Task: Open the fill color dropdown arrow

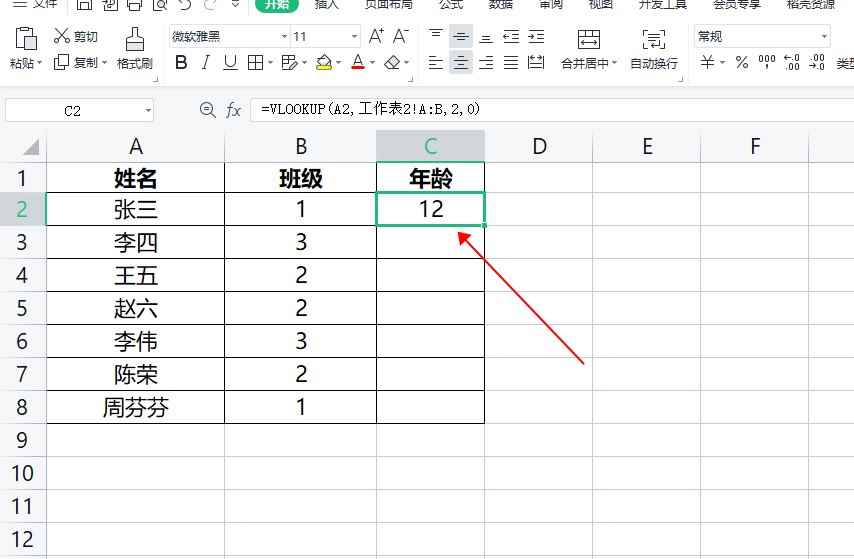Action: tap(339, 63)
